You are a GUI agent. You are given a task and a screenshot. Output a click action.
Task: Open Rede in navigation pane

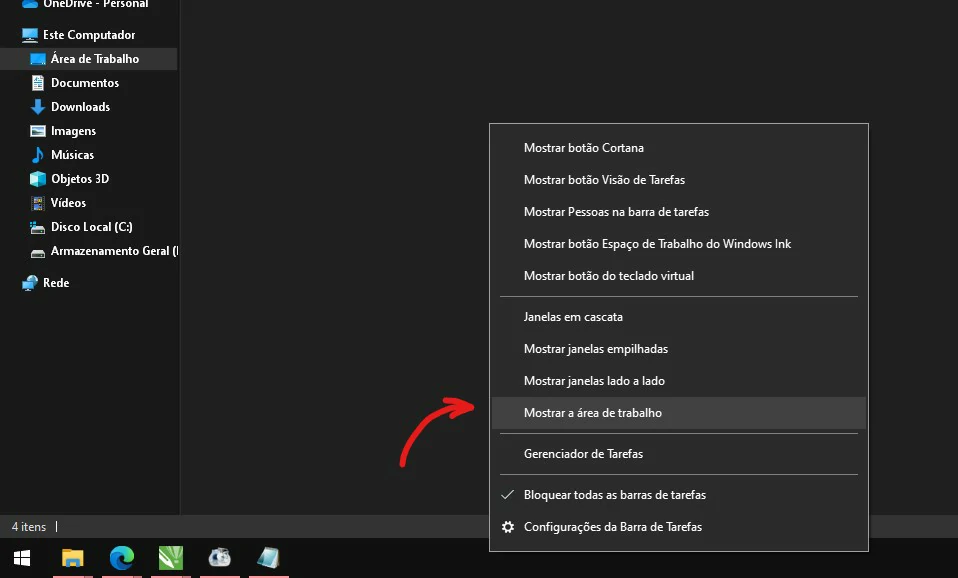tap(56, 283)
